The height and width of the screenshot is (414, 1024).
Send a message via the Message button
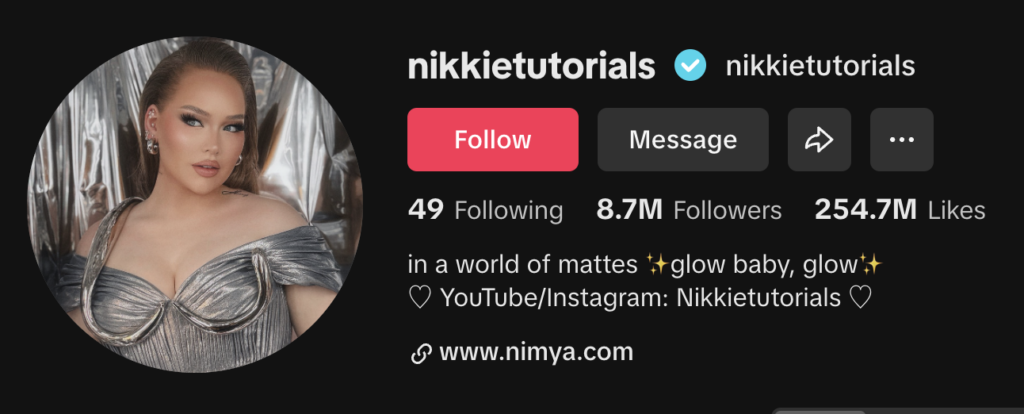(683, 140)
